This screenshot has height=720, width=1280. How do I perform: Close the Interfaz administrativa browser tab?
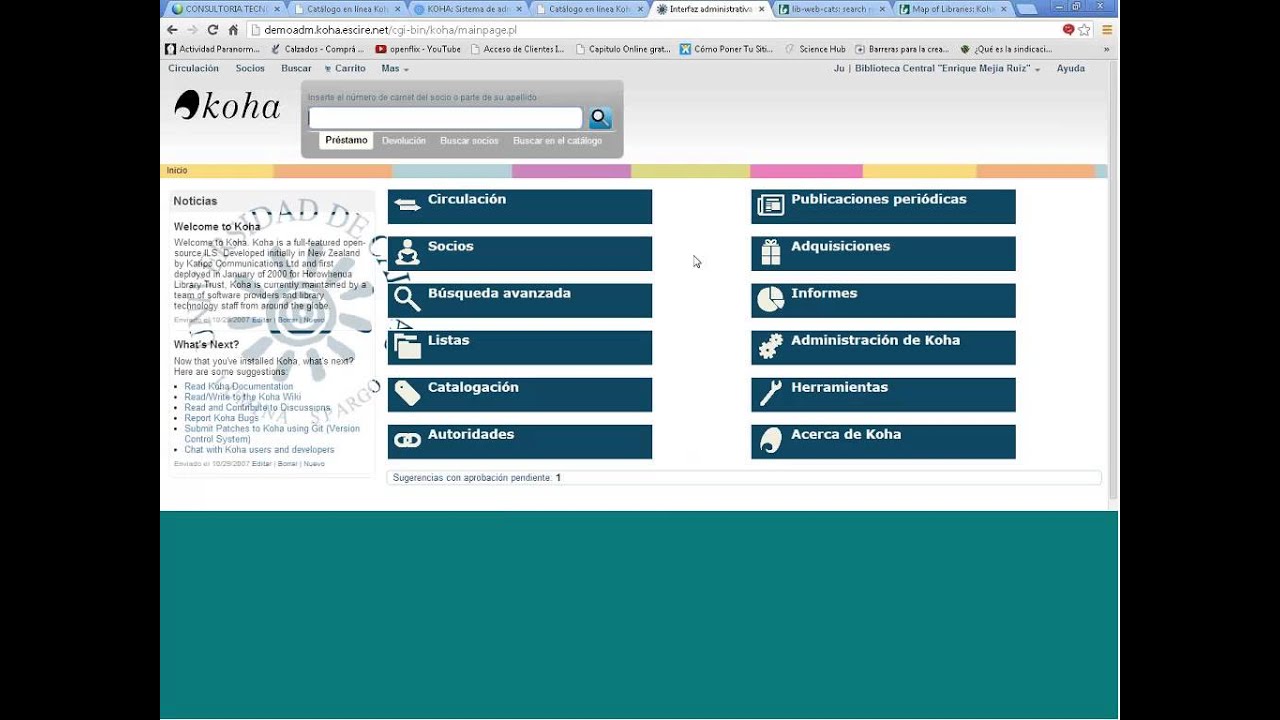pos(761,9)
